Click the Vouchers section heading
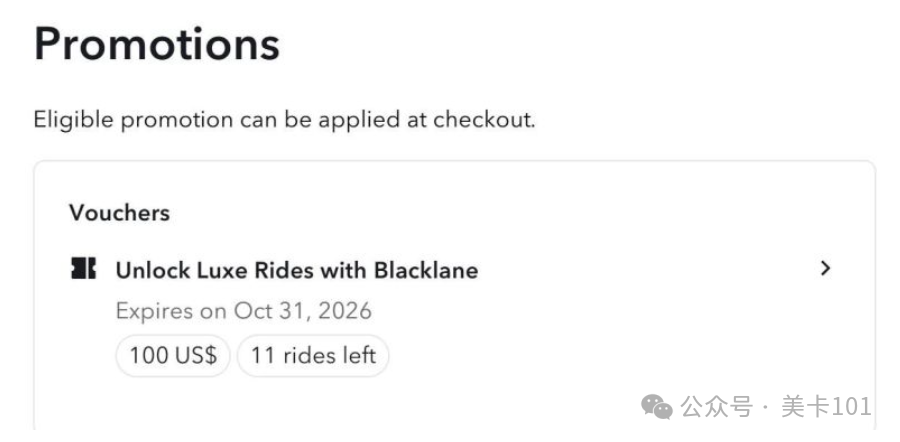Viewport: 900px width, 442px height. click(x=119, y=212)
